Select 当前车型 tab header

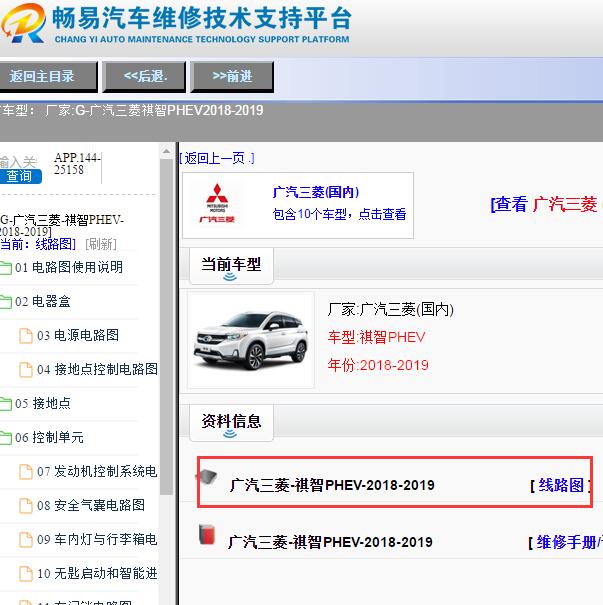click(x=231, y=266)
